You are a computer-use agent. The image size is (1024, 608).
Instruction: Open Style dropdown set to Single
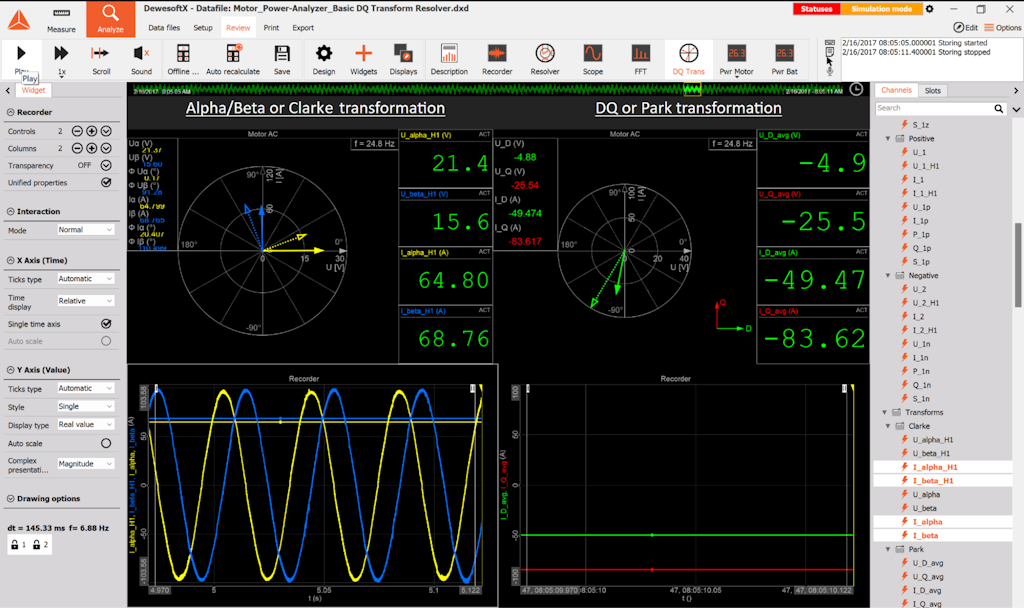[x=86, y=406]
